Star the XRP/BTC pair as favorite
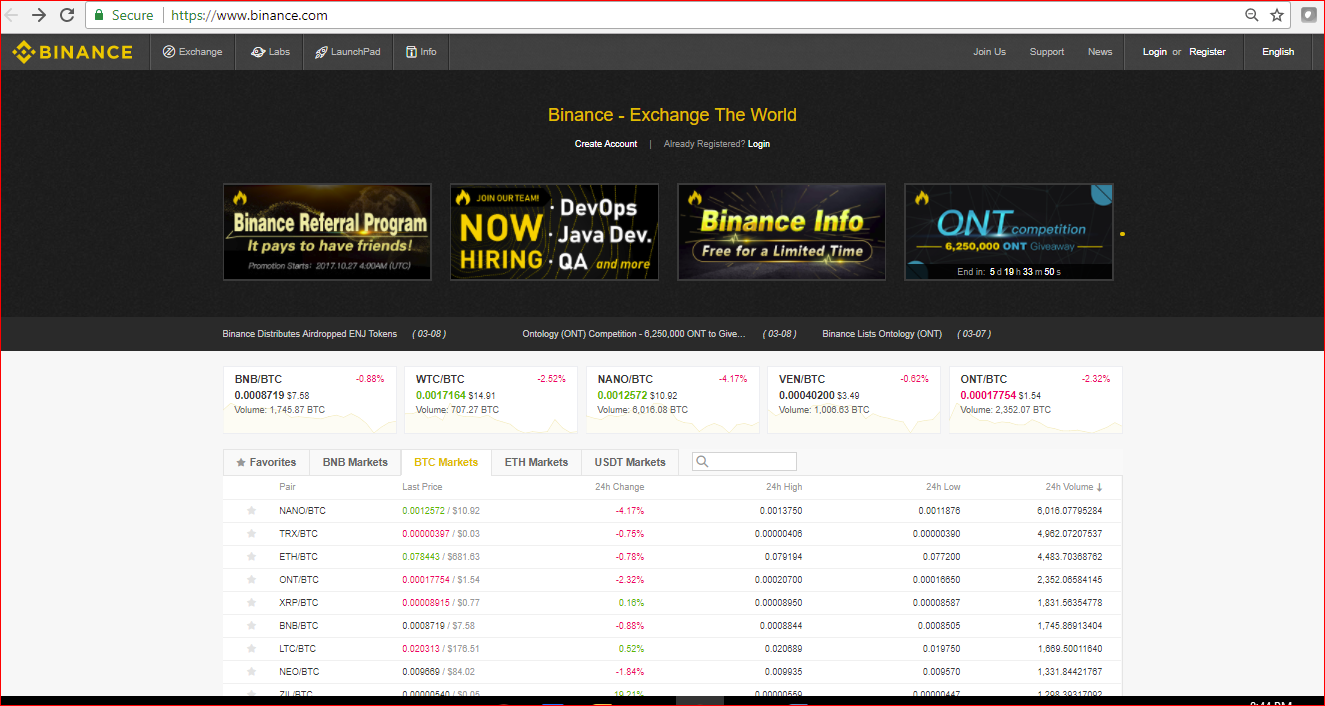Image resolution: width=1325 pixels, height=706 pixels. coord(252,603)
